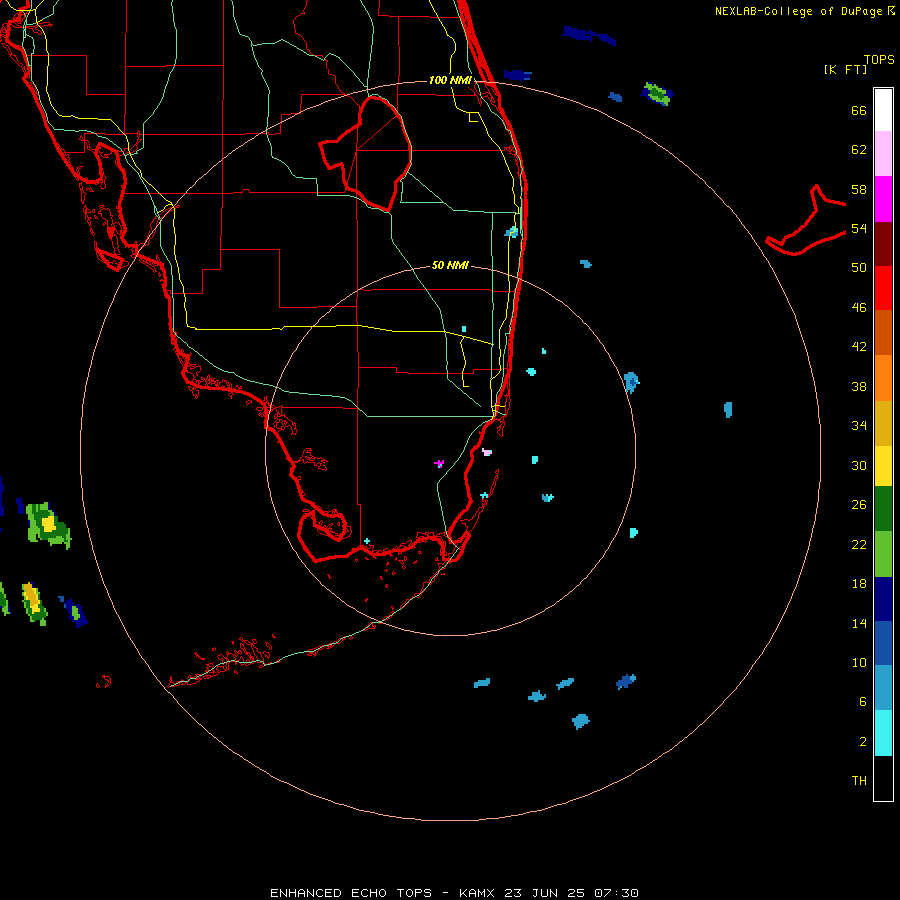This screenshot has width=900, height=900.
Task: Click the '26' legend value
Action: tap(859, 505)
